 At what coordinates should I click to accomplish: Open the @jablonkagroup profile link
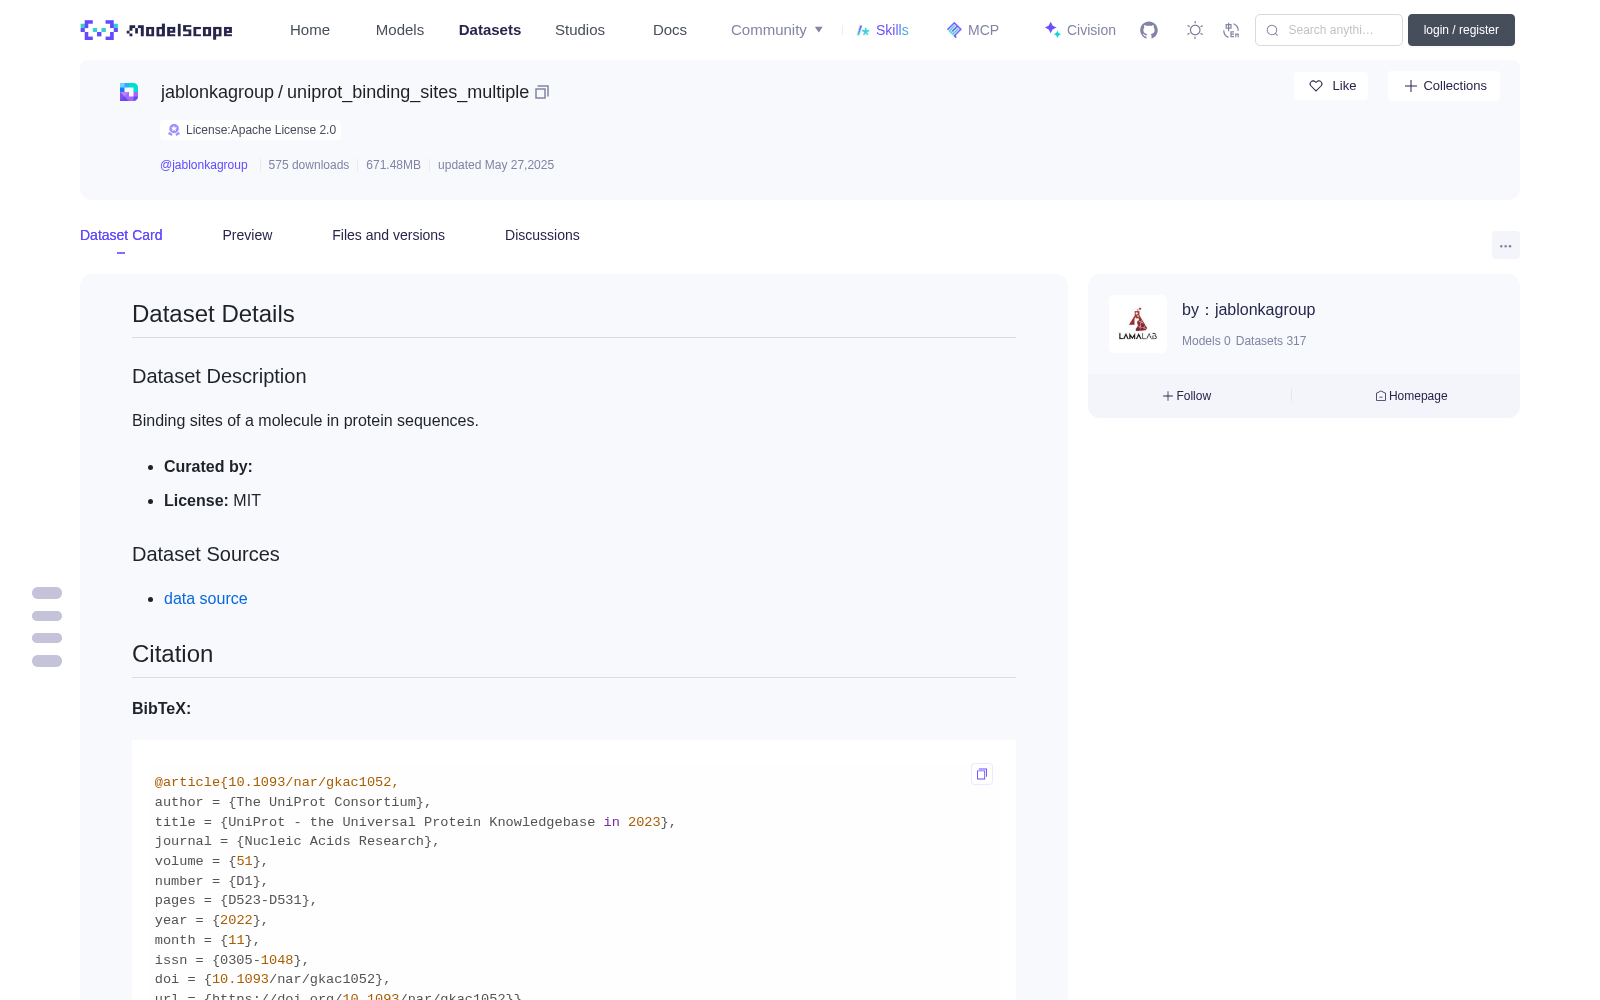(204, 165)
